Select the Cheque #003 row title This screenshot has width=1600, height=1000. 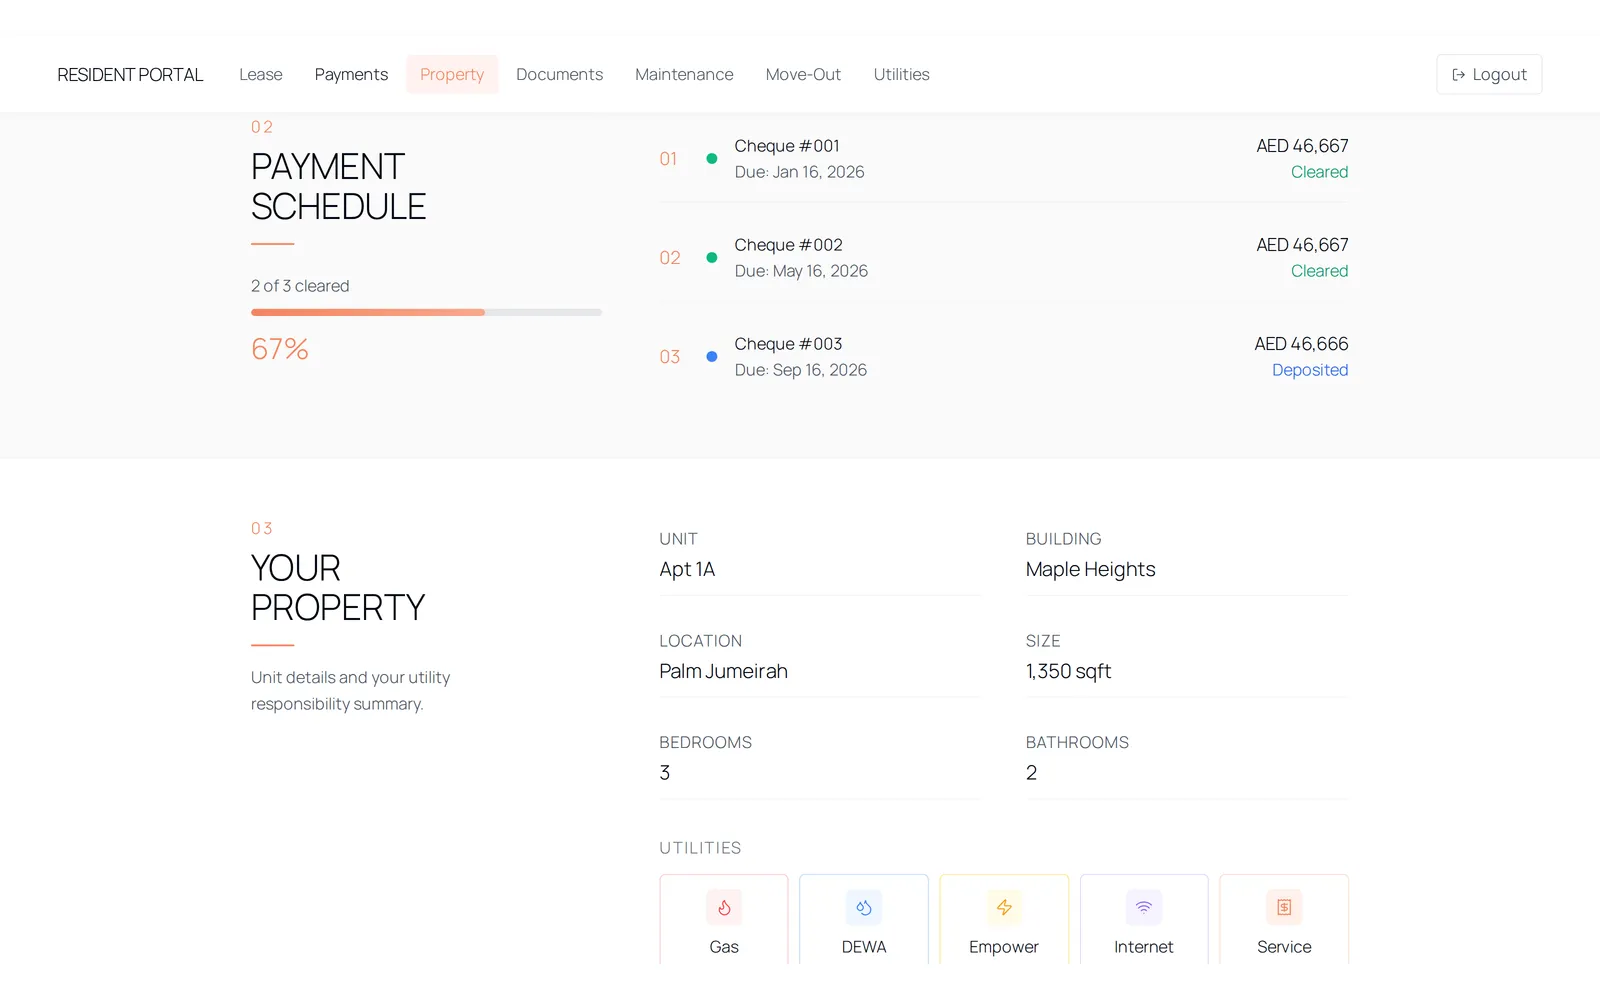pyautogui.click(x=788, y=344)
